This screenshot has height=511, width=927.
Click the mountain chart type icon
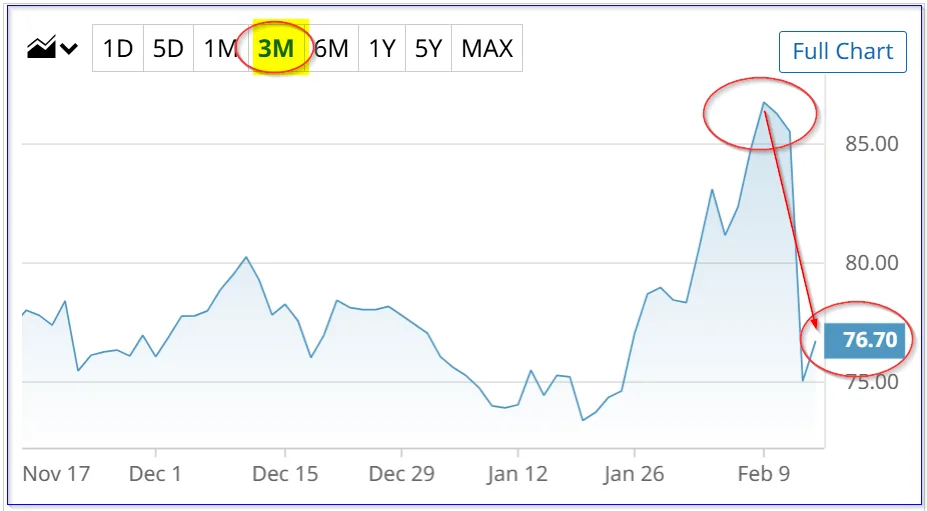41,48
